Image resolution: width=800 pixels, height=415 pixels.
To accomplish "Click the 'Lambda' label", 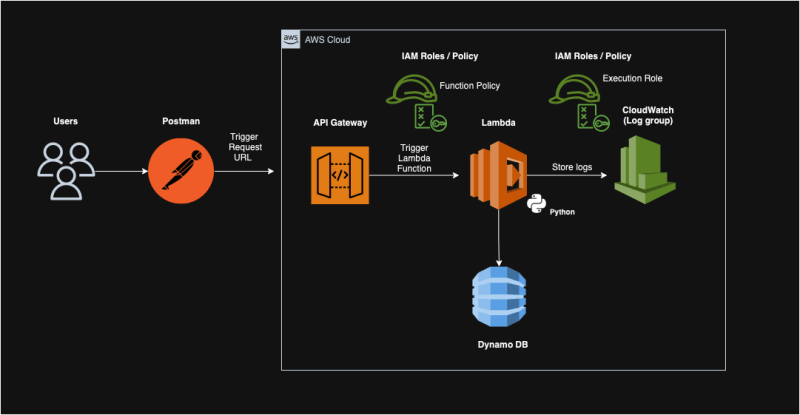I will pos(498,123).
